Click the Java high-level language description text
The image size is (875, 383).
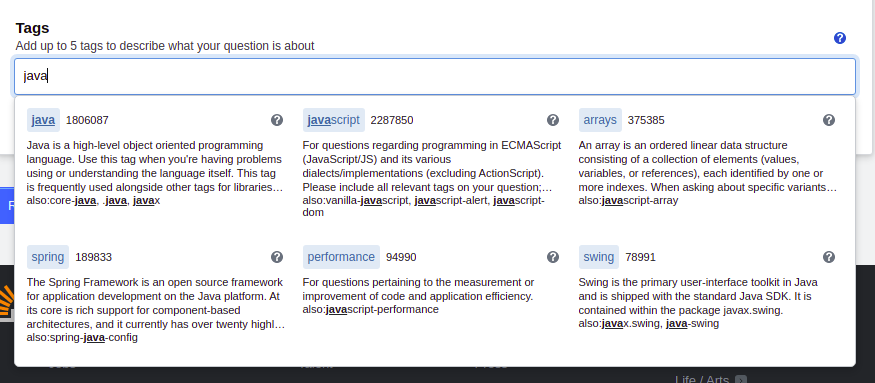155,166
